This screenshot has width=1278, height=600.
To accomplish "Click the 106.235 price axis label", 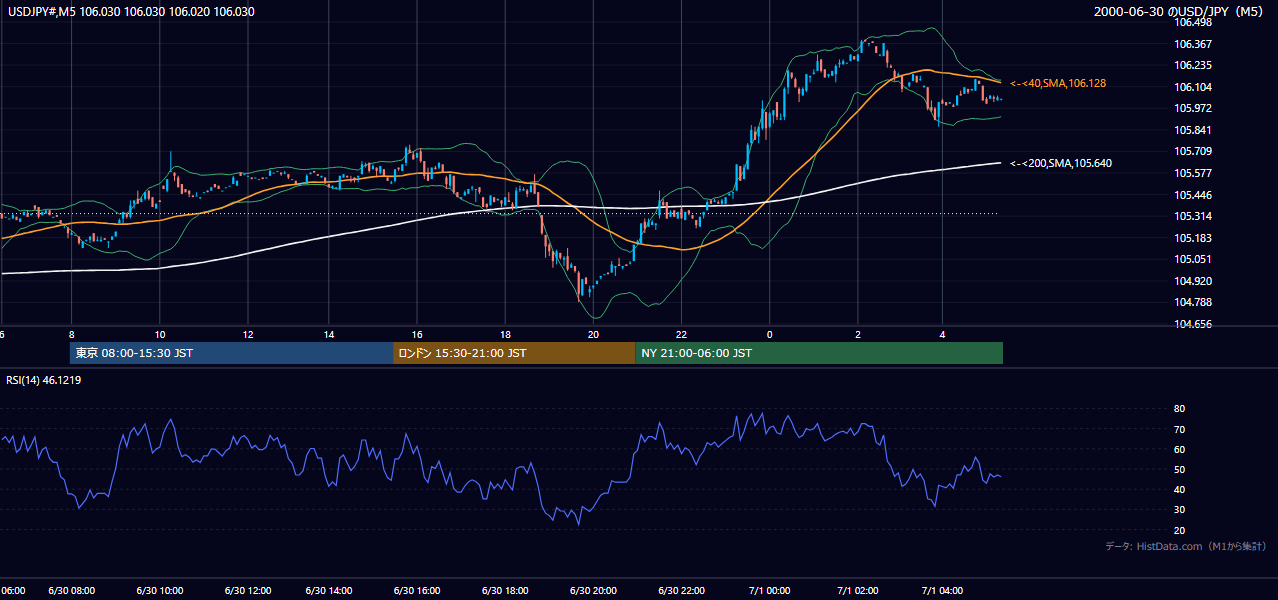I will [1192, 65].
